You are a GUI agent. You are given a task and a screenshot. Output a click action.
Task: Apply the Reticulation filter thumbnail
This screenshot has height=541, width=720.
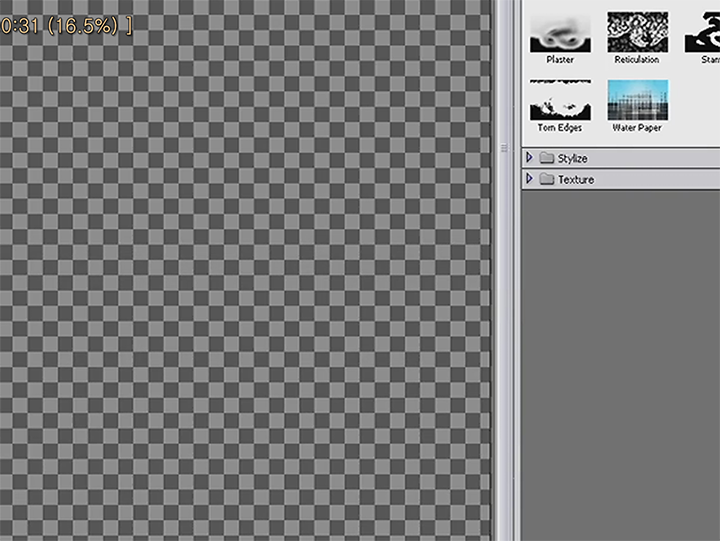(x=637, y=31)
